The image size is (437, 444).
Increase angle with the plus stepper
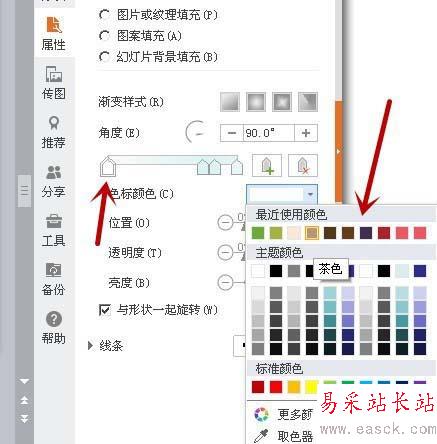(x=306, y=133)
